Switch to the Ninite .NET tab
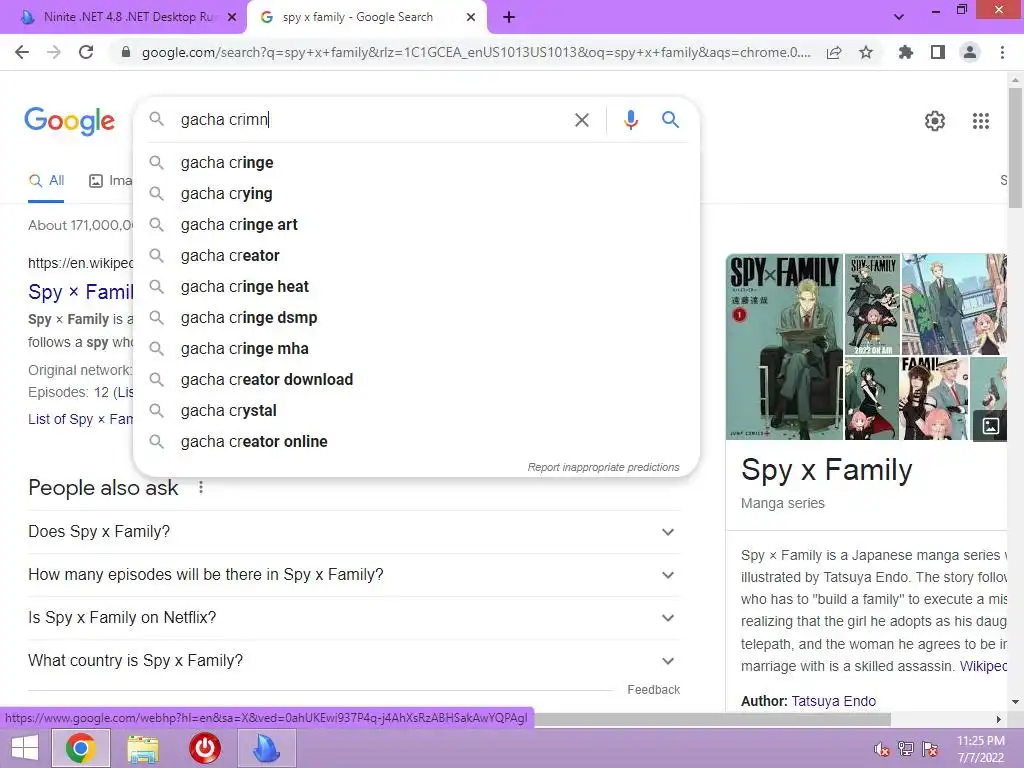Image resolution: width=1024 pixels, height=768 pixels. point(123,17)
